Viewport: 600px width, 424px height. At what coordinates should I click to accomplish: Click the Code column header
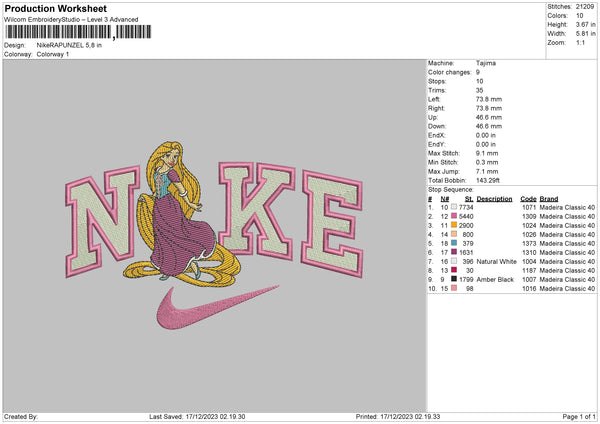click(528, 199)
